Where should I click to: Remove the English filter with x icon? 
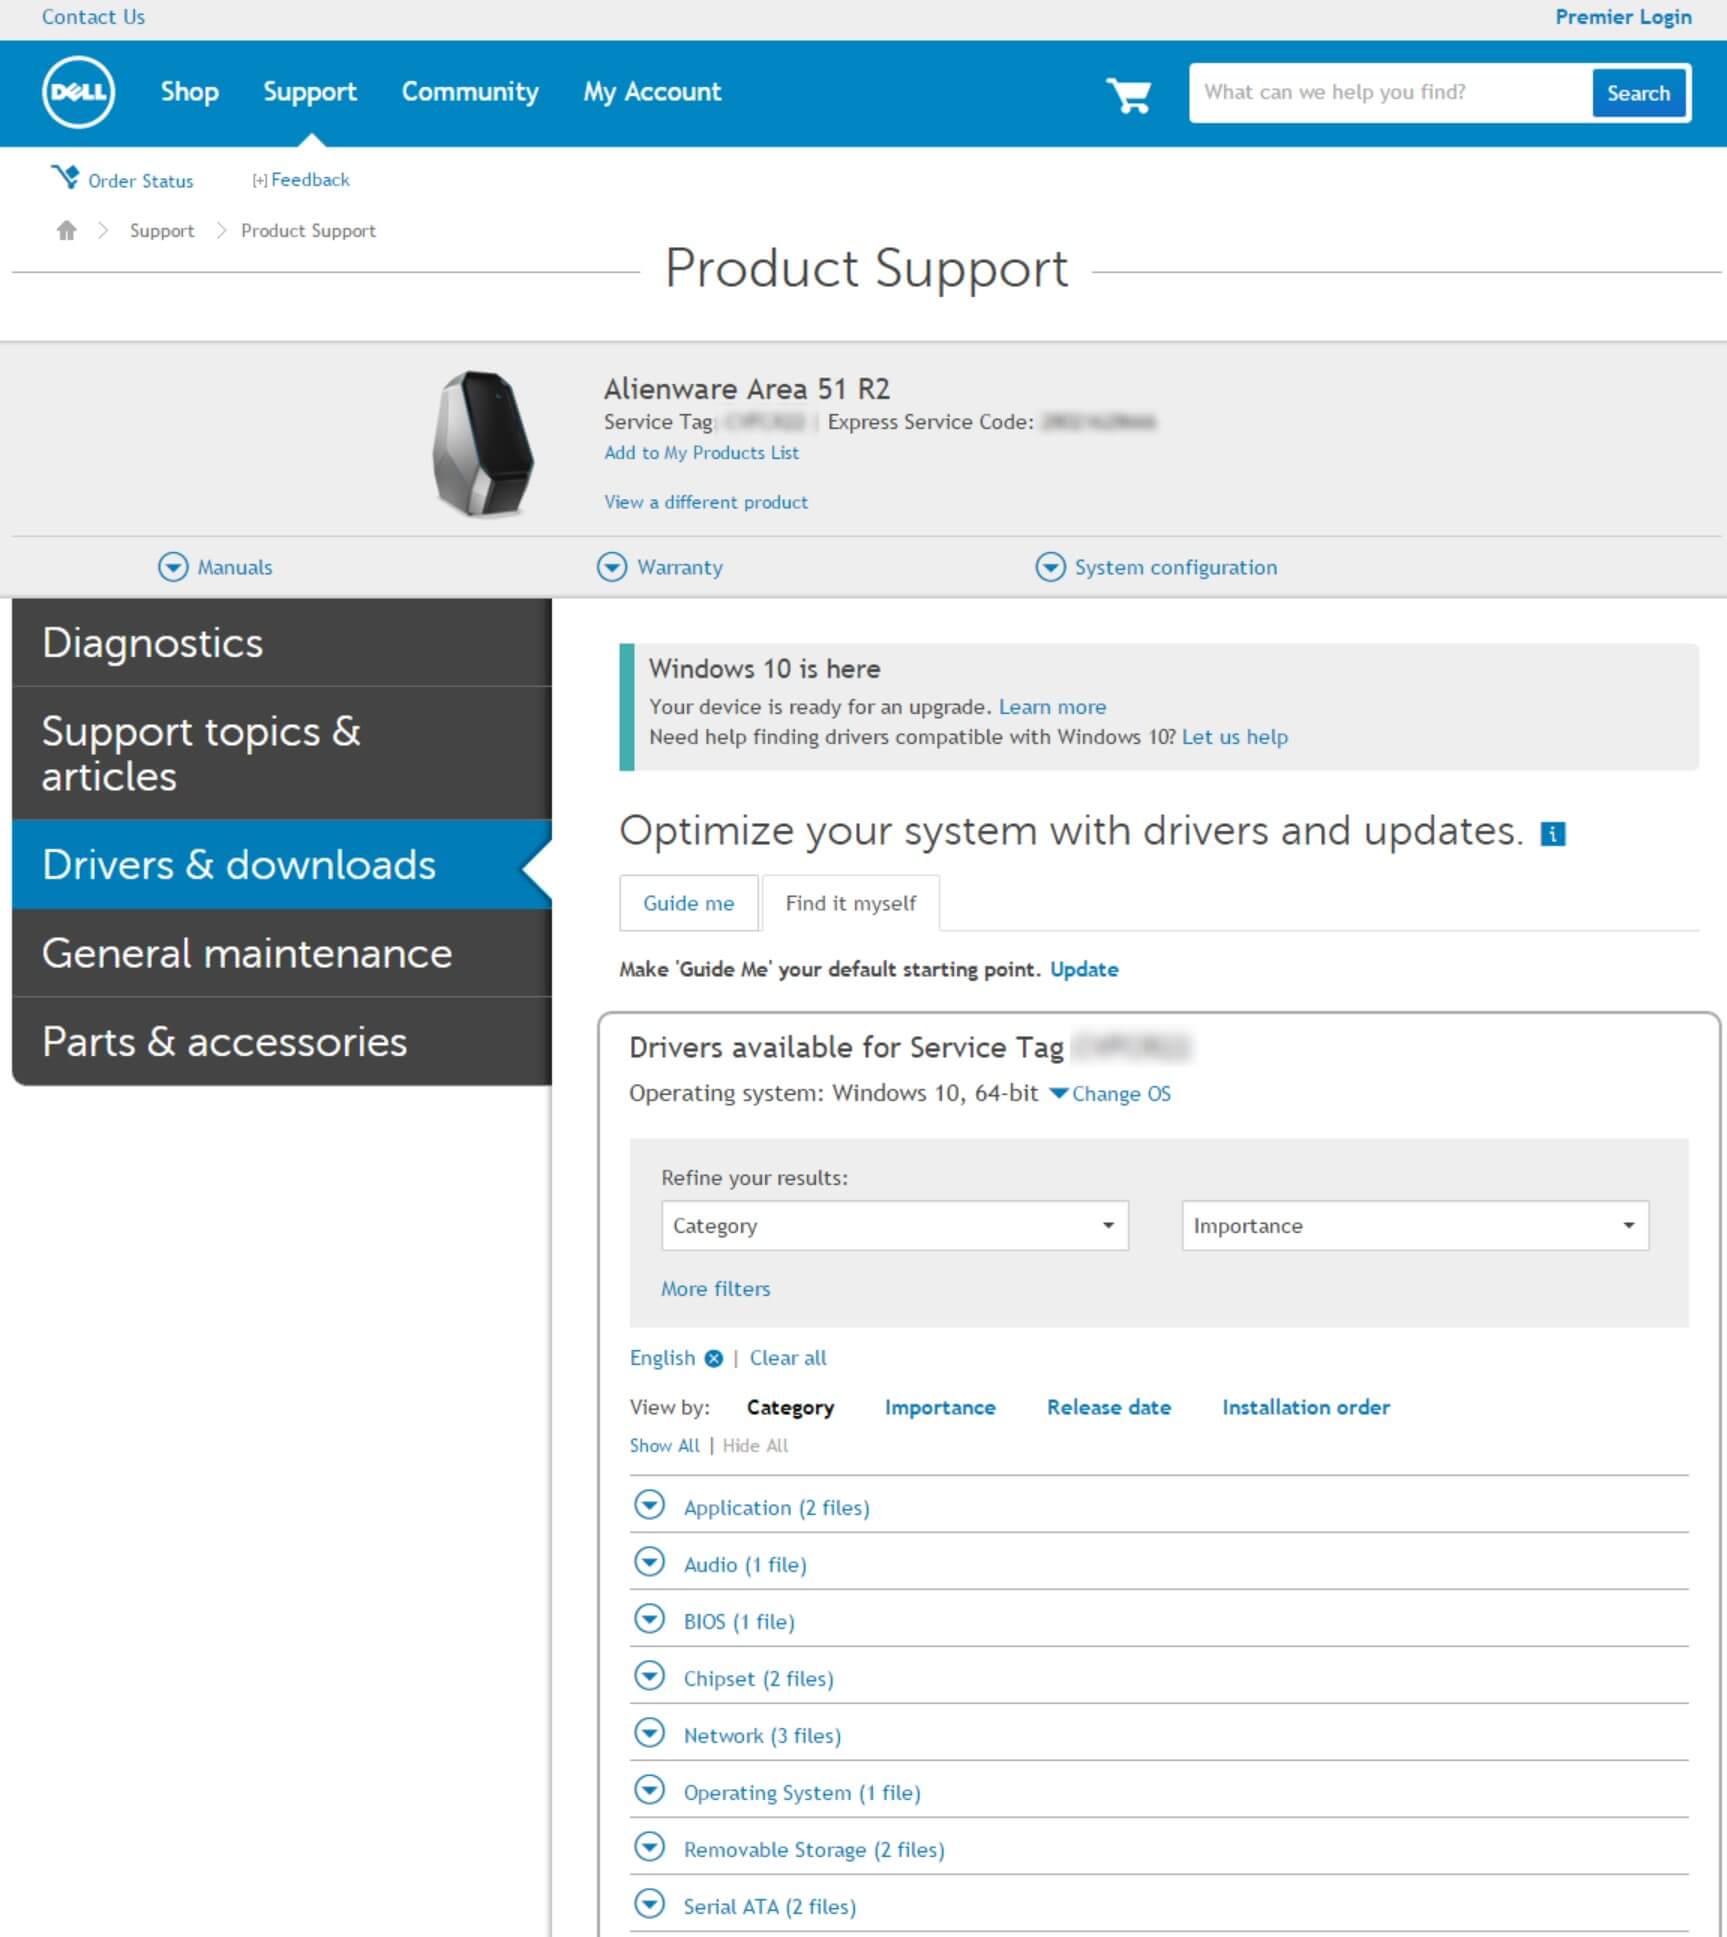click(713, 1358)
